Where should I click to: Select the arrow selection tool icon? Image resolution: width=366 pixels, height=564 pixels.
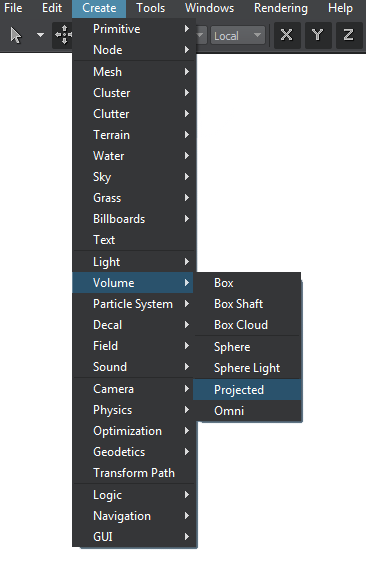[x=16, y=35]
